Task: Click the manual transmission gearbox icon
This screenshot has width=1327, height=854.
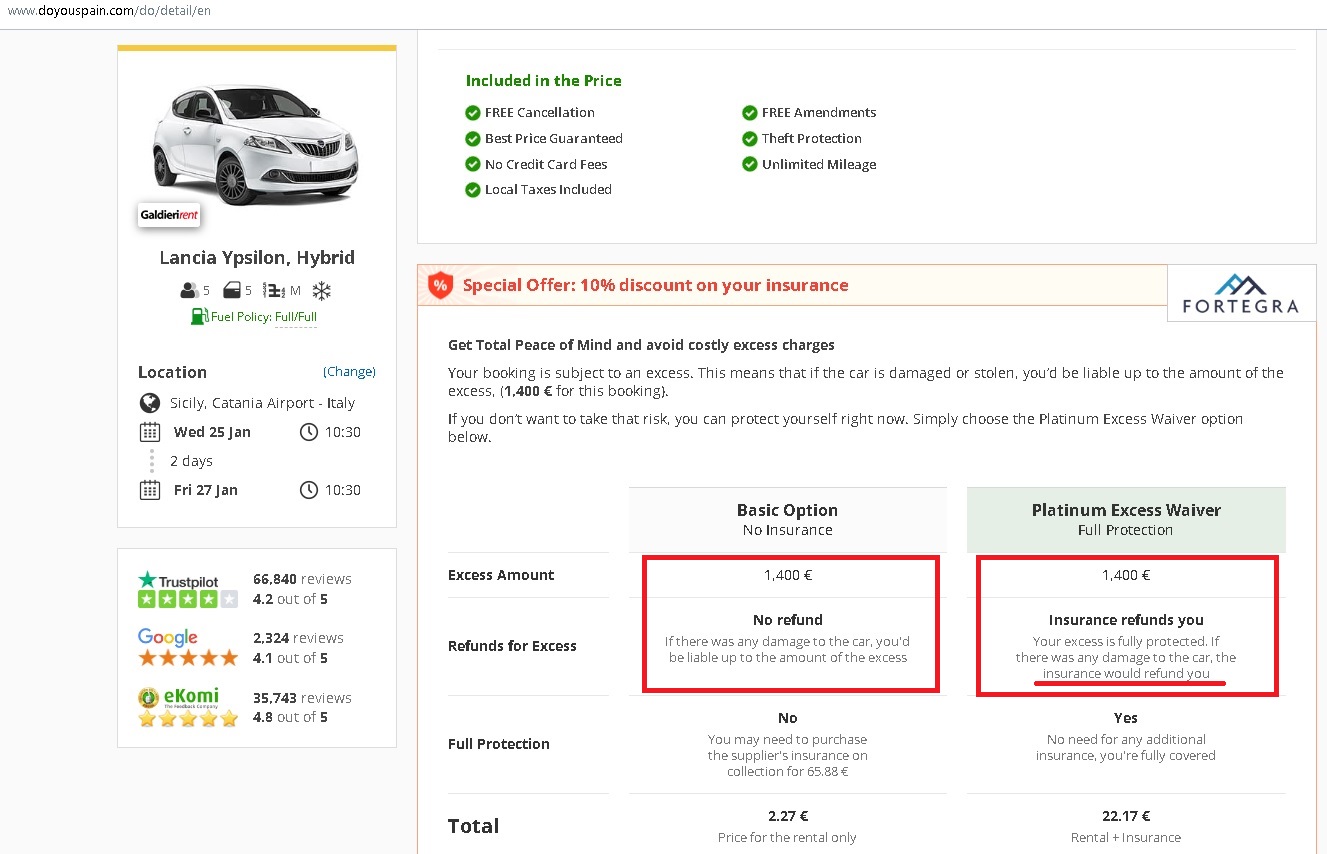Action: point(274,291)
